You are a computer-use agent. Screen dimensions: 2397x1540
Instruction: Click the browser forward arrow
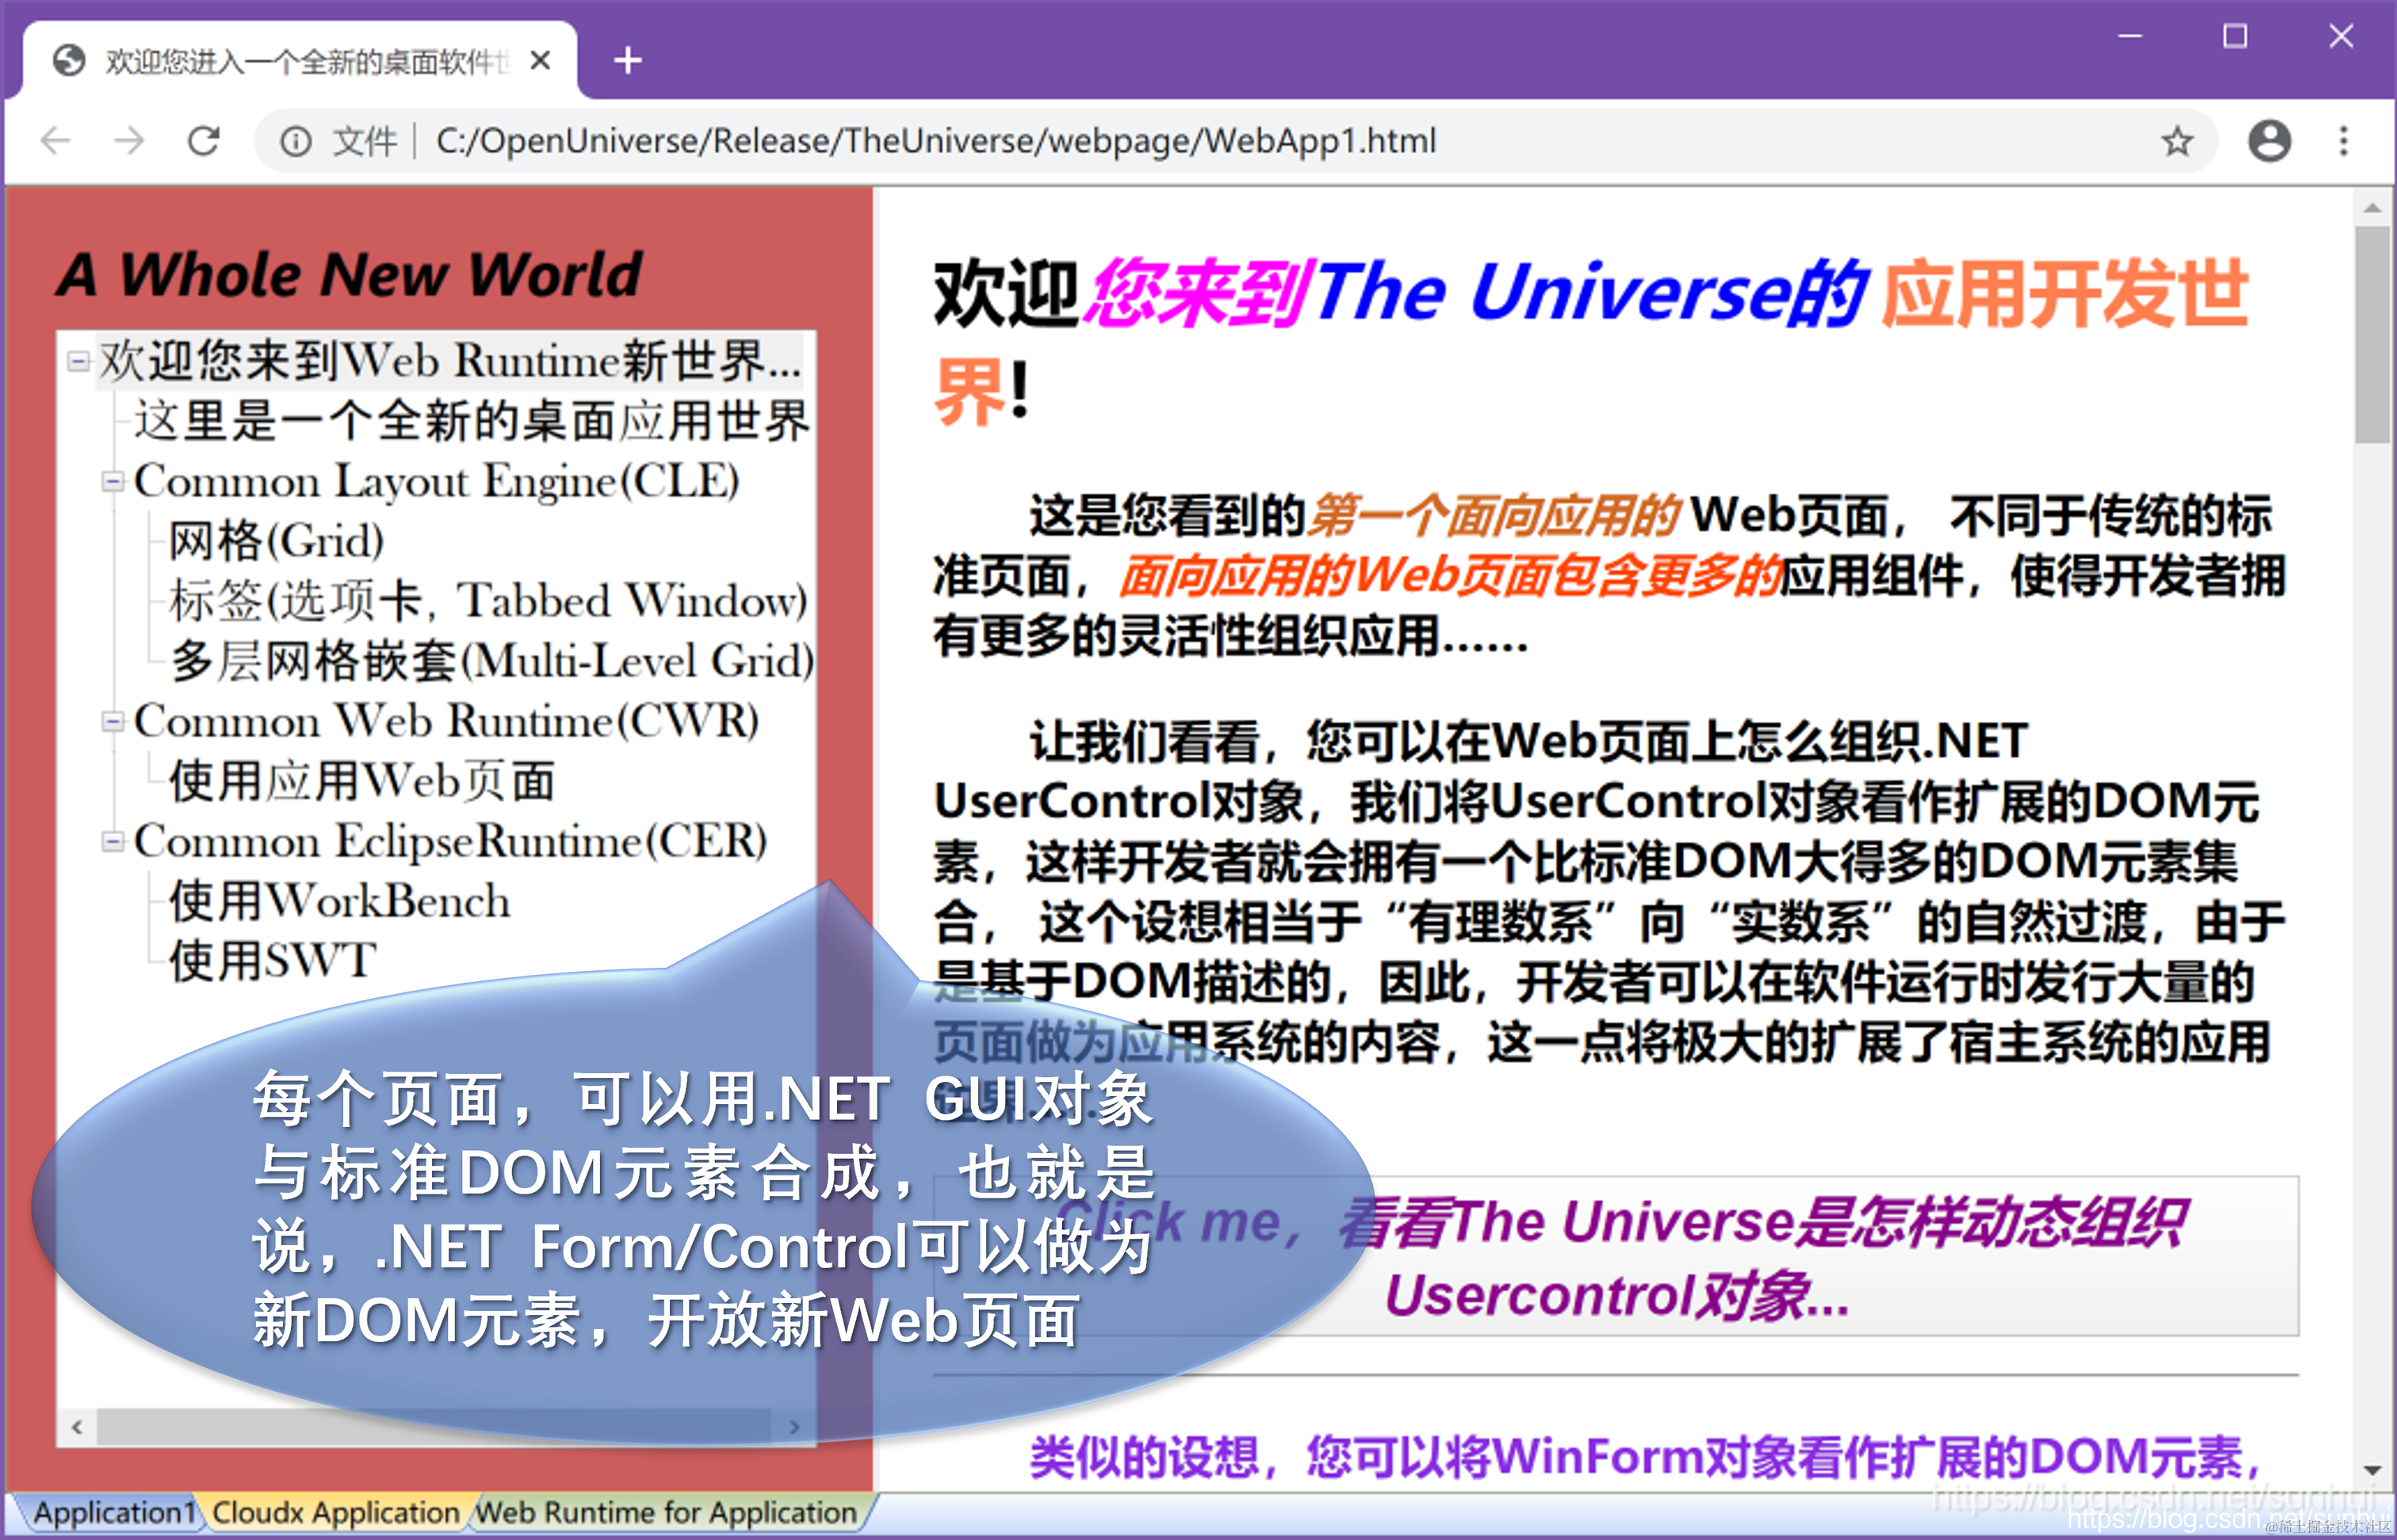pyautogui.click(x=129, y=141)
